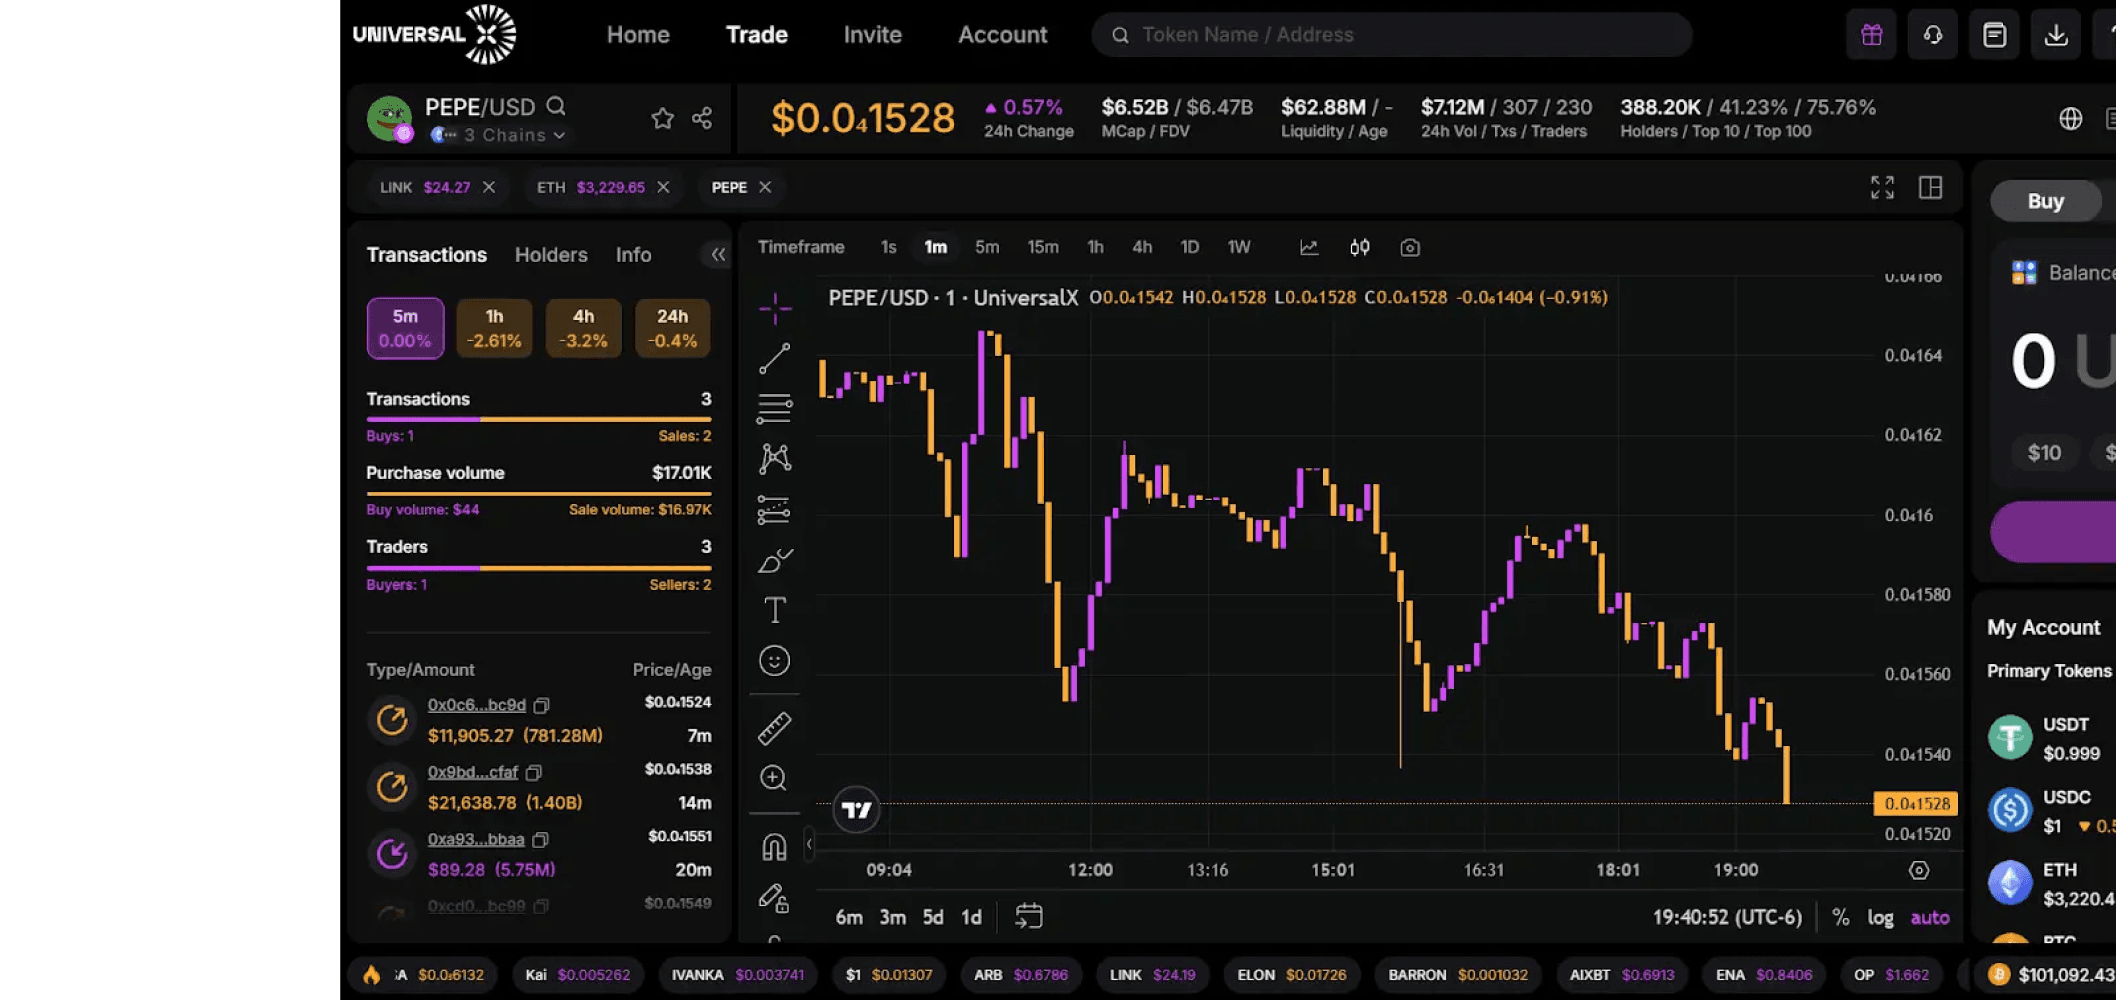Go to the Home page
This screenshot has width=2116, height=1000.
click(638, 35)
